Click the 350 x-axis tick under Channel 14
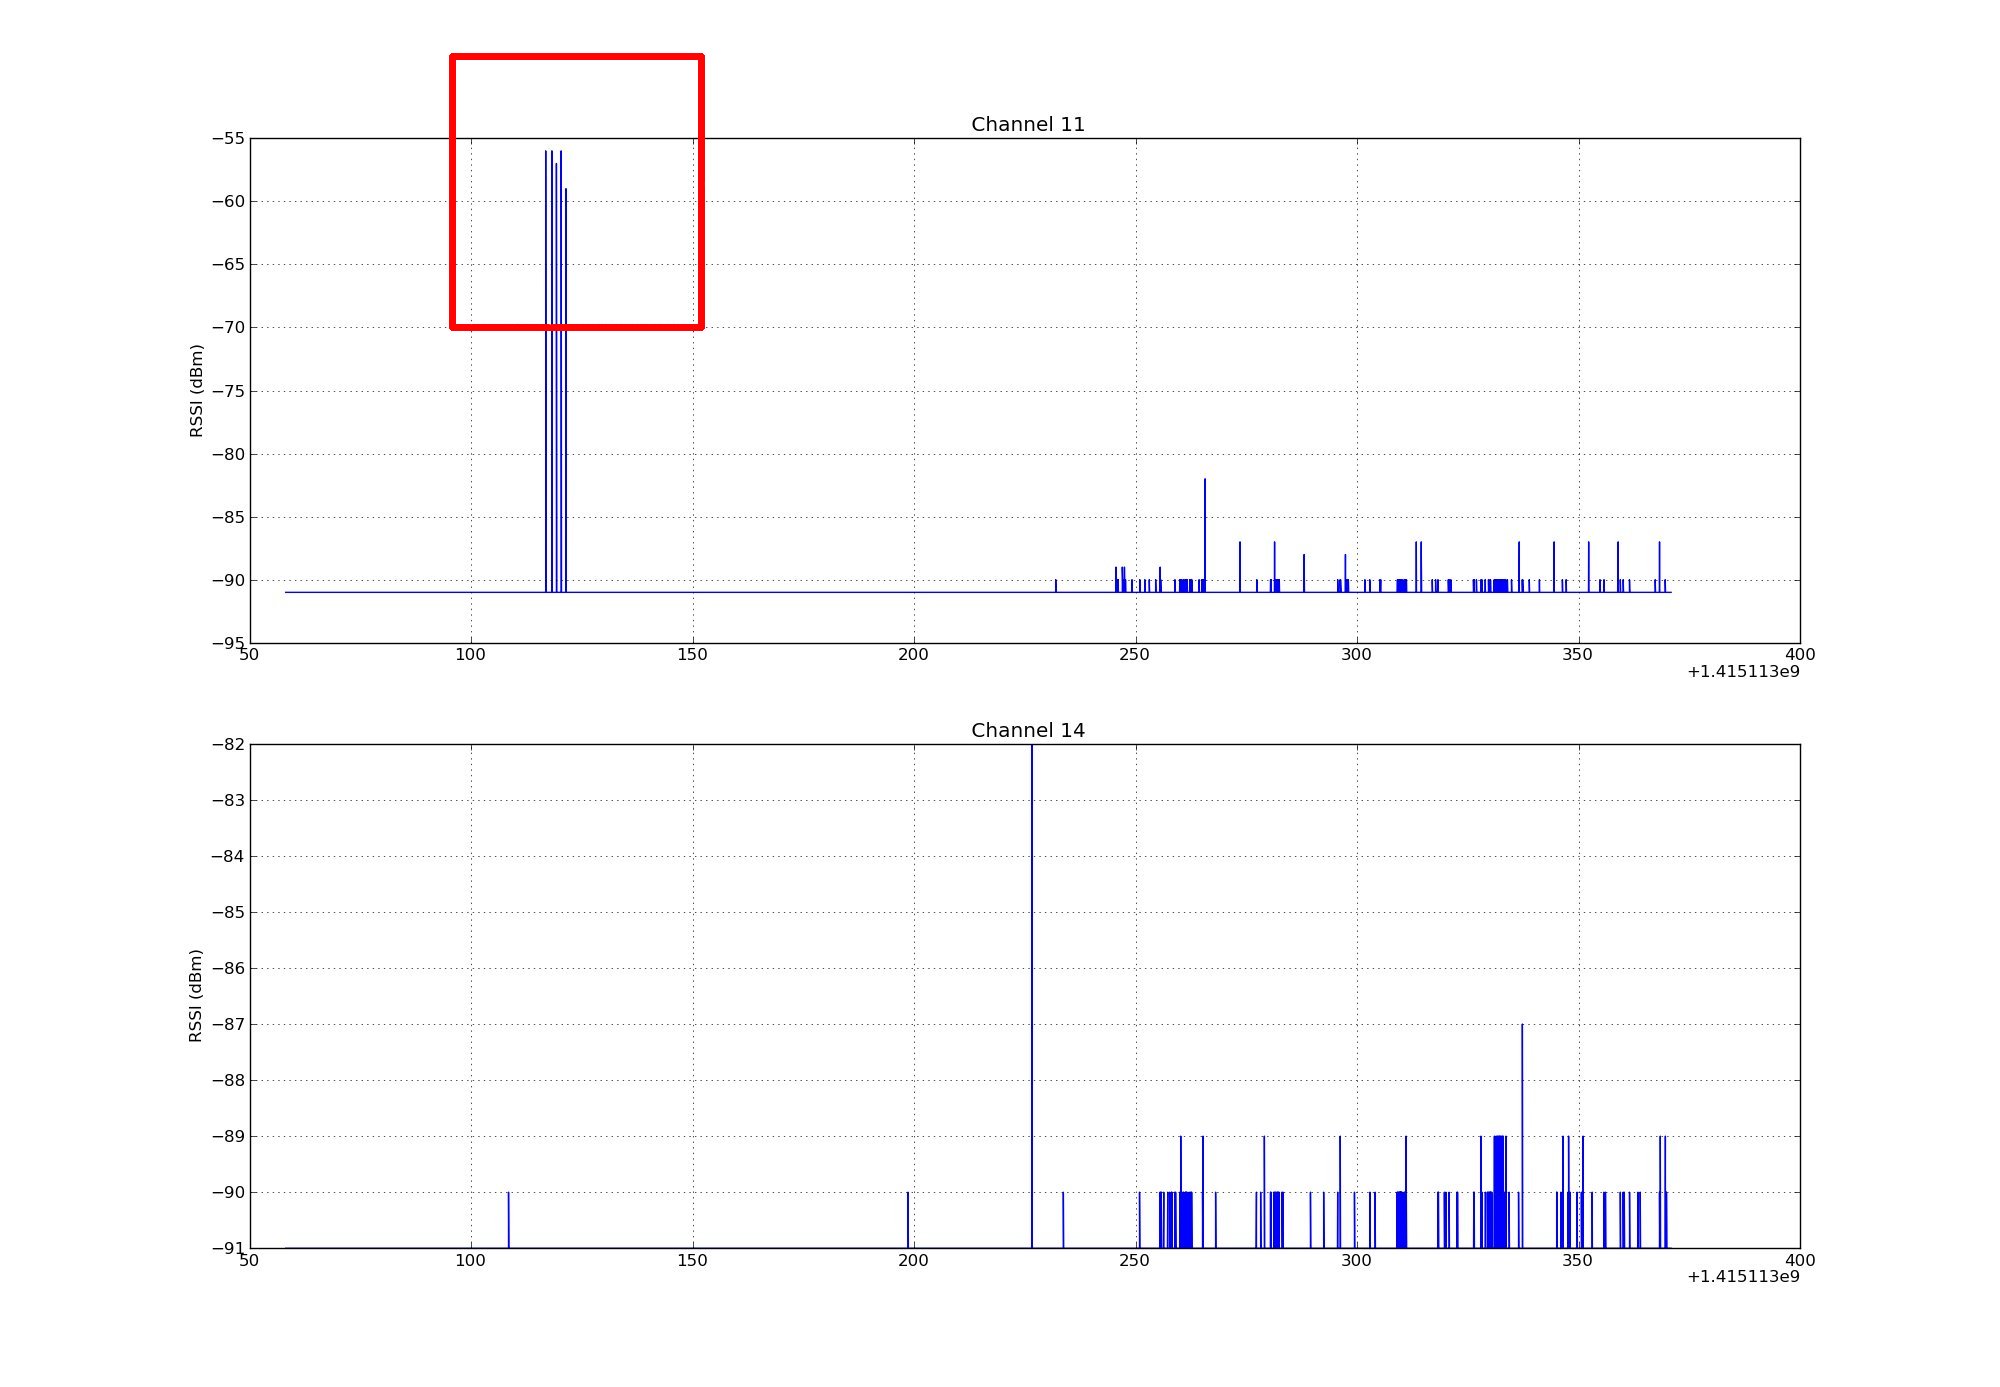Image resolution: width=2000 pixels, height=1387 pixels. click(x=1578, y=1261)
